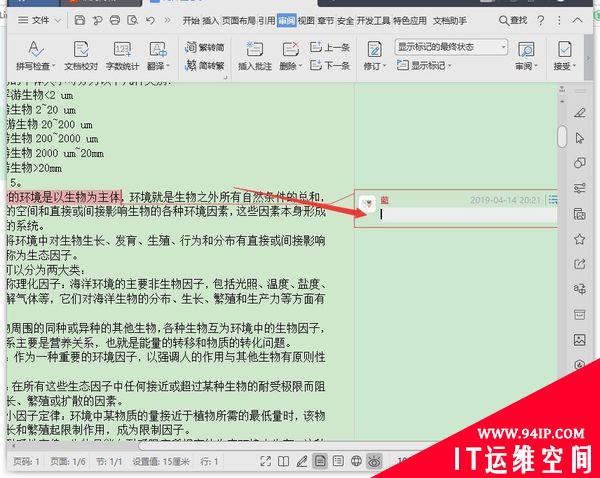Image resolution: width=600 pixels, height=478 pixels.
Task: Click the archive box icon in right sidebar
Action: [579, 315]
